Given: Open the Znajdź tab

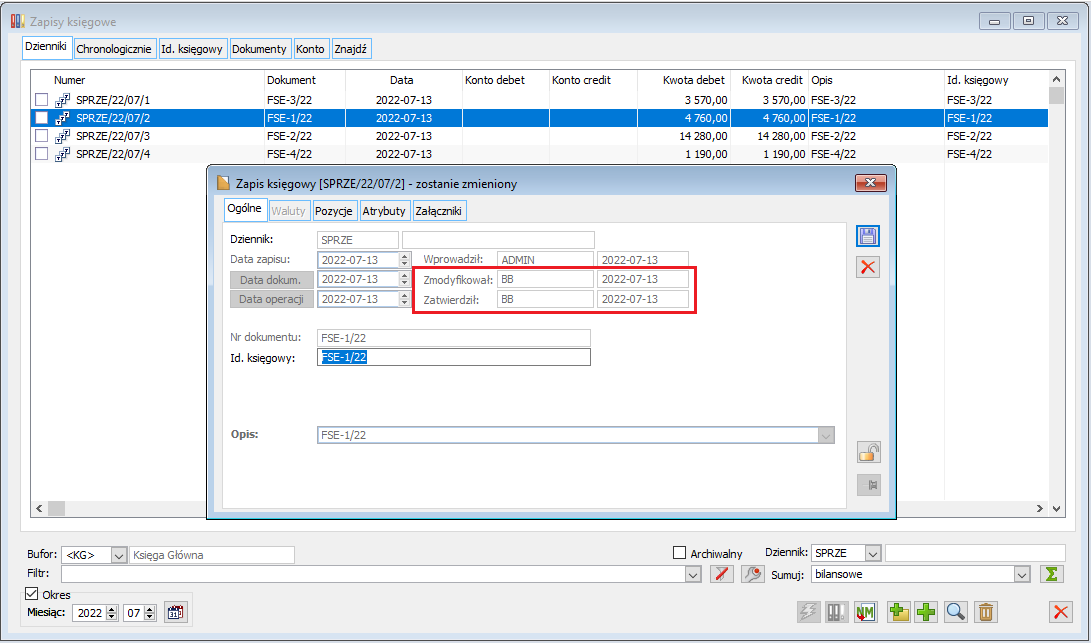Looking at the screenshot, I should point(351,49).
